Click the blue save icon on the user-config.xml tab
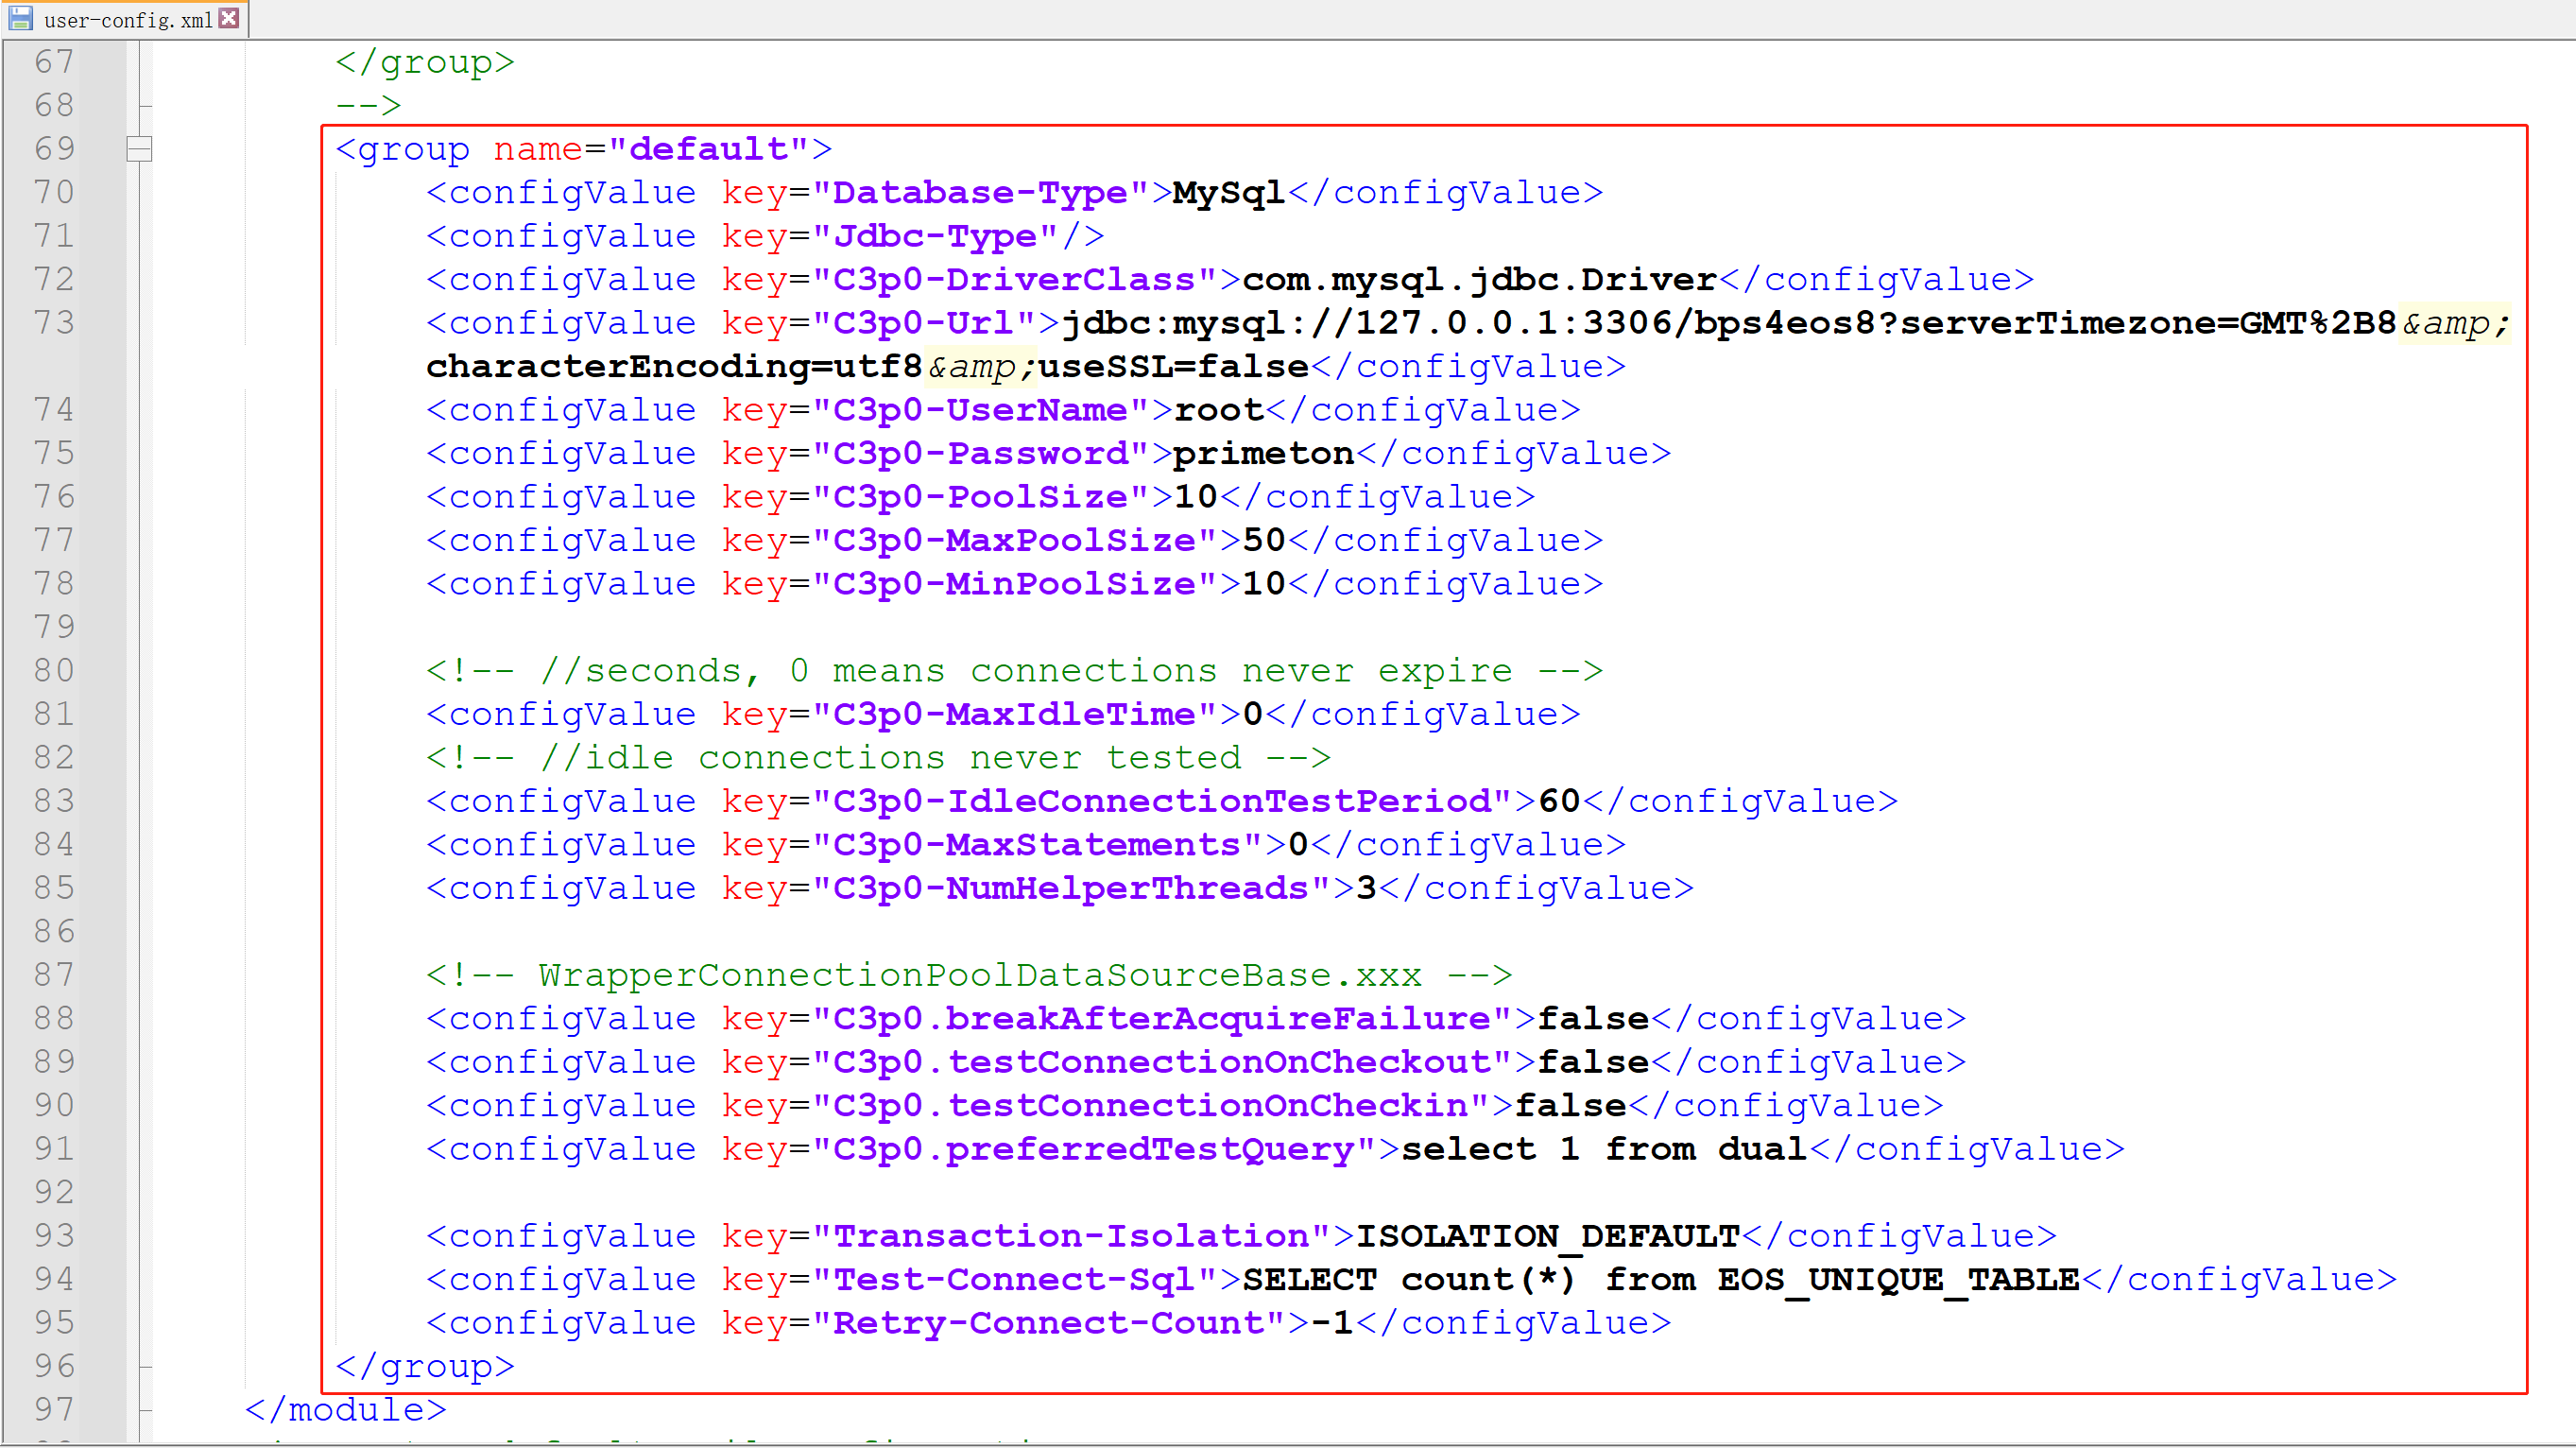 tap(20, 18)
